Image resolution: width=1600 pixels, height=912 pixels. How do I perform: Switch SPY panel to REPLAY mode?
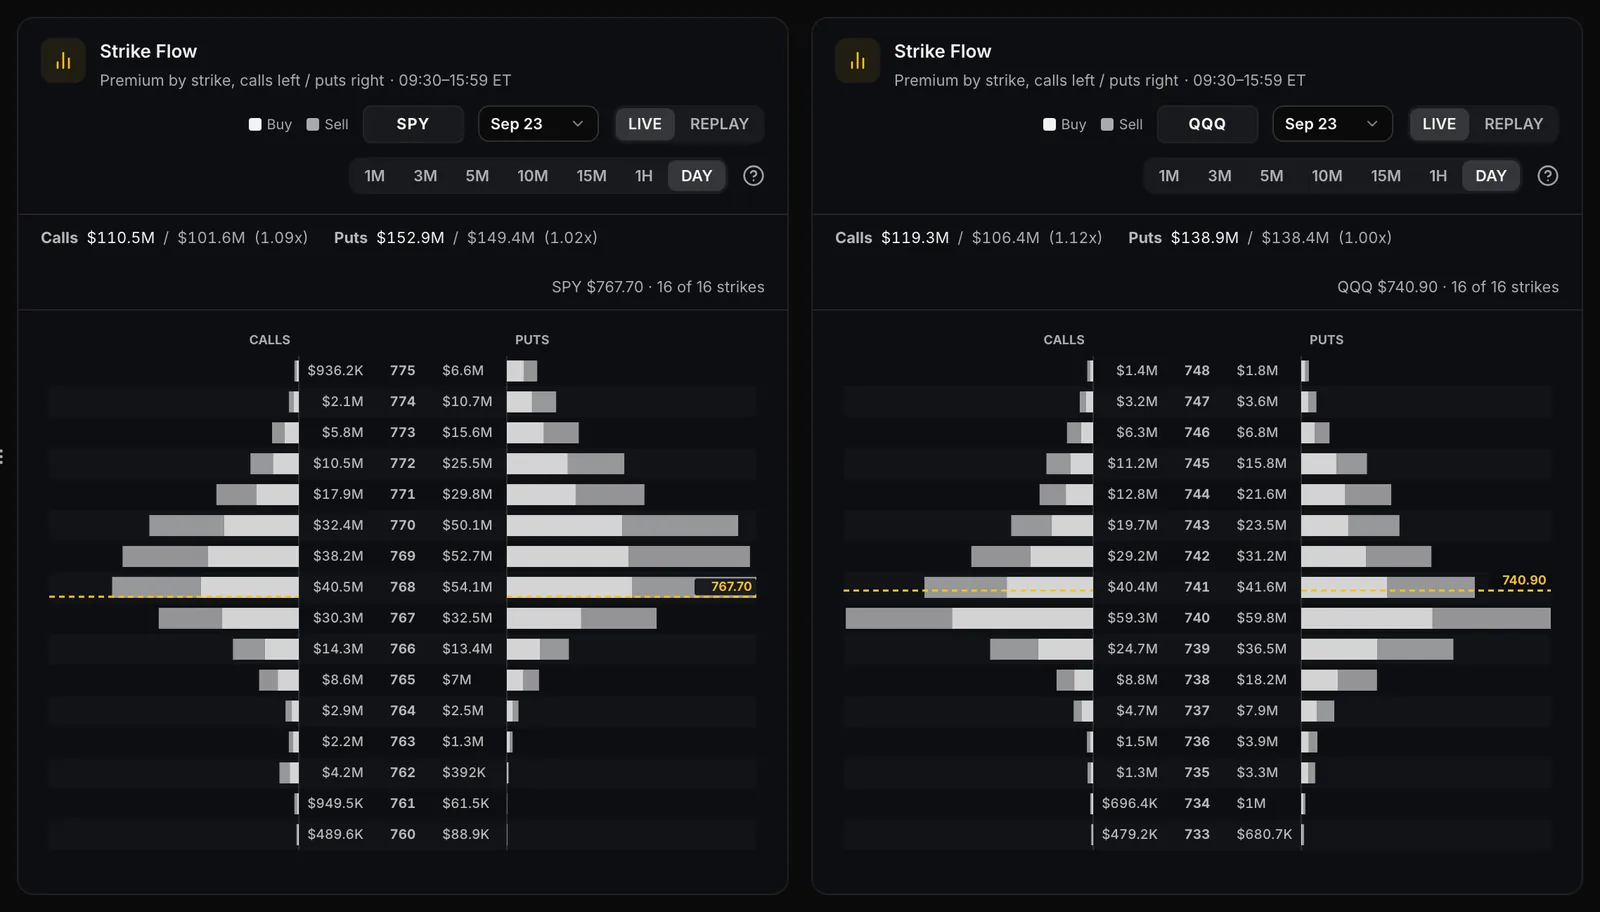point(719,124)
